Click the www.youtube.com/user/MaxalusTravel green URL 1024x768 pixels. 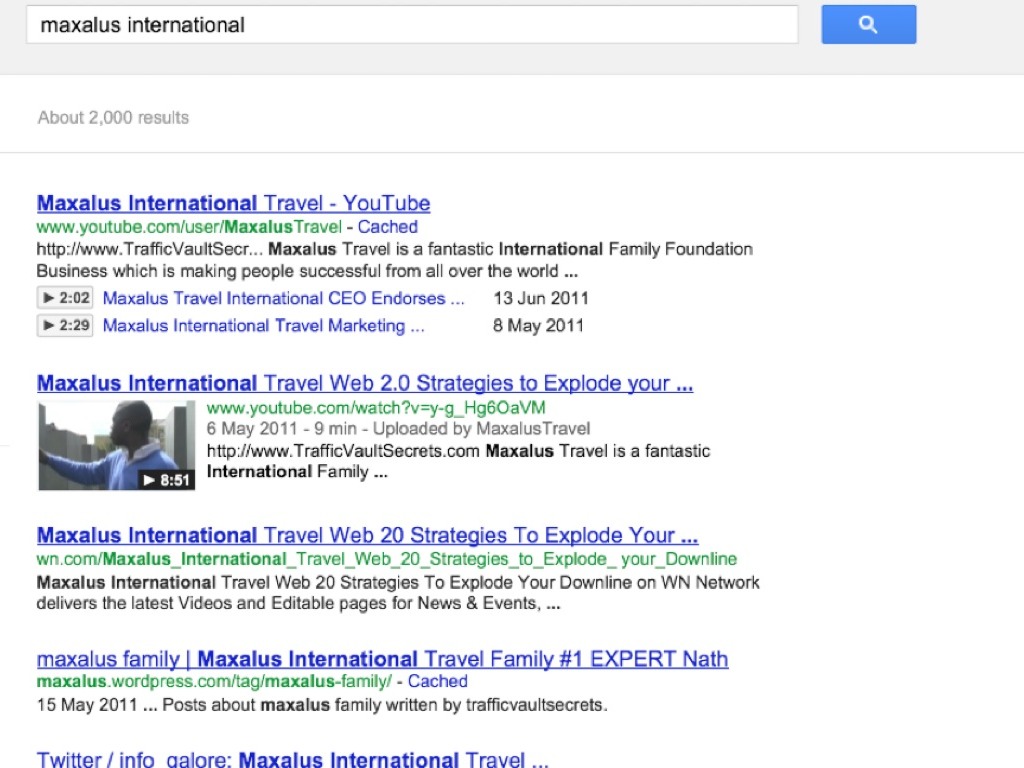[x=189, y=227]
